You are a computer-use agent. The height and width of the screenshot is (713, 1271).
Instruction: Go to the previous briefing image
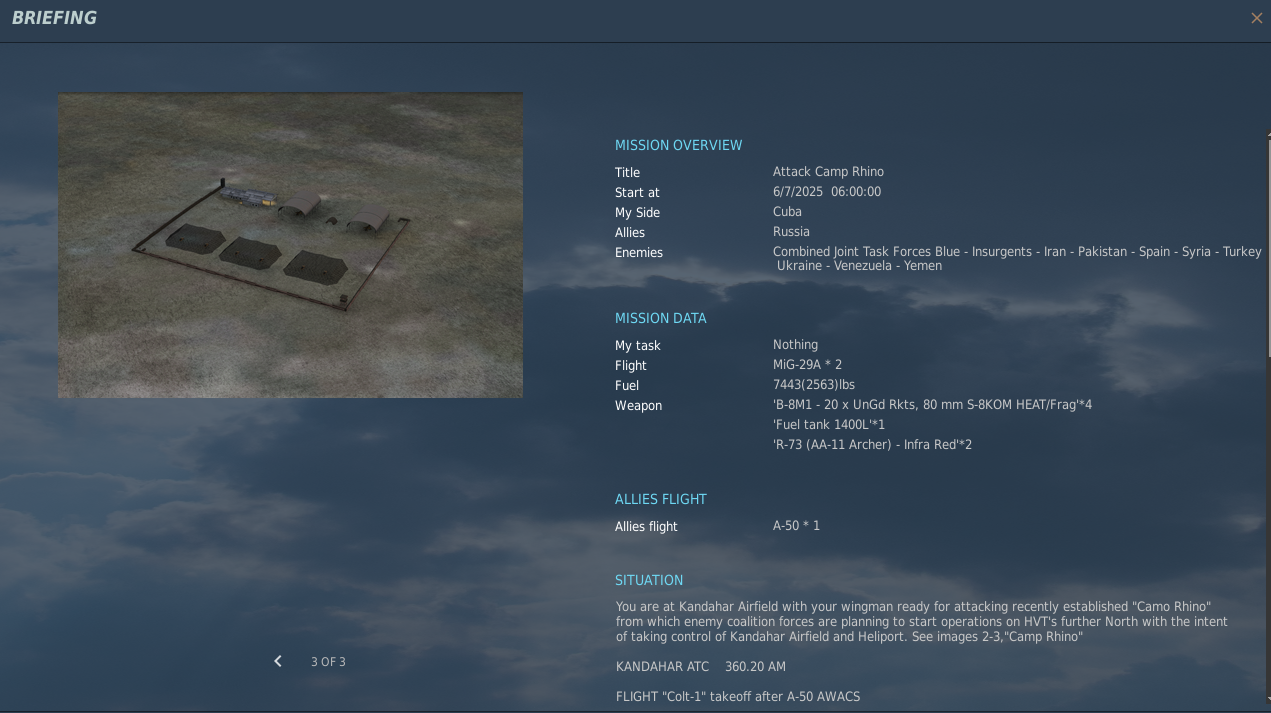click(x=278, y=661)
